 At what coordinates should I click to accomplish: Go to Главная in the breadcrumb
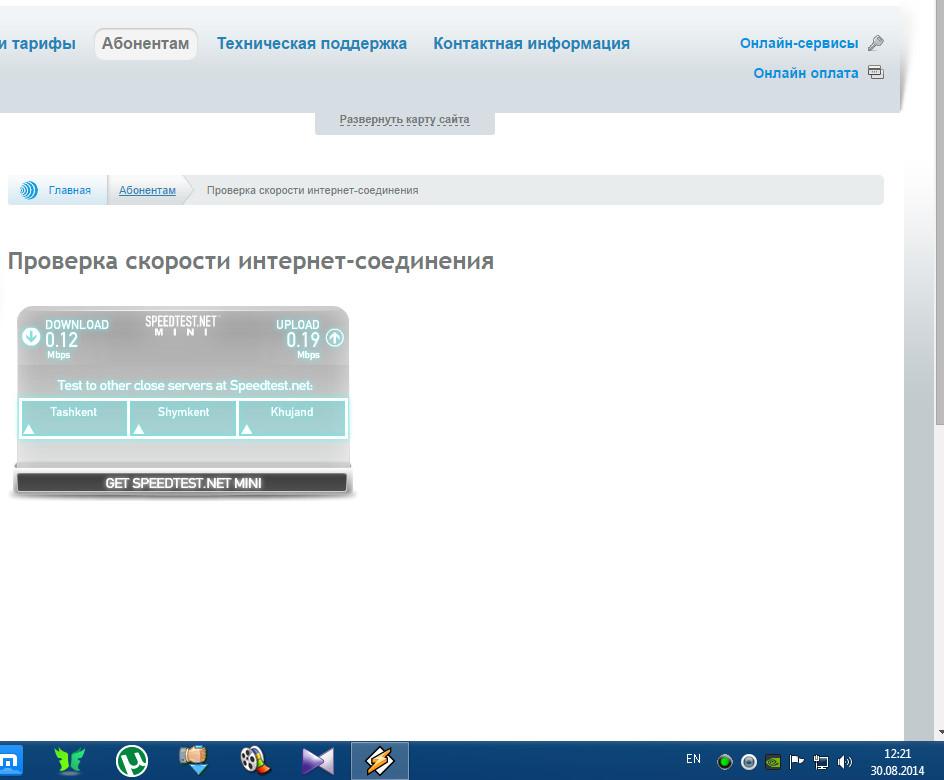tap(70, 190)
